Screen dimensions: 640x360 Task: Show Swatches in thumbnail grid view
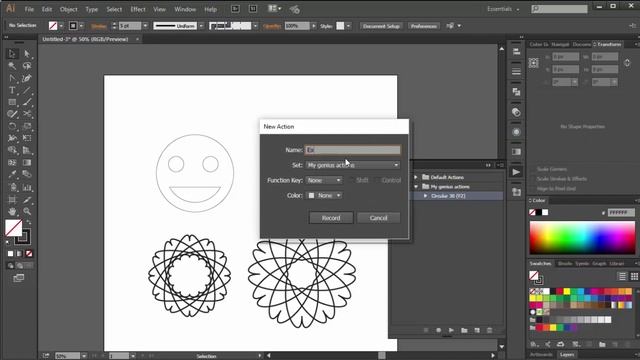coord(634,276)
